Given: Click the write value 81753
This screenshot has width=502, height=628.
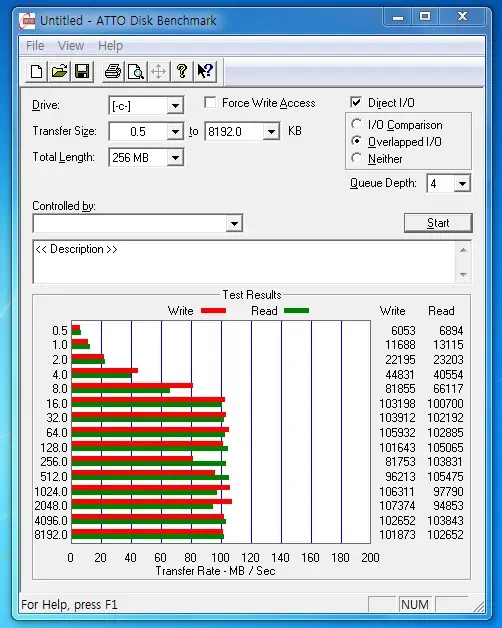Looking at the screenshot, I should click(400, 462).
